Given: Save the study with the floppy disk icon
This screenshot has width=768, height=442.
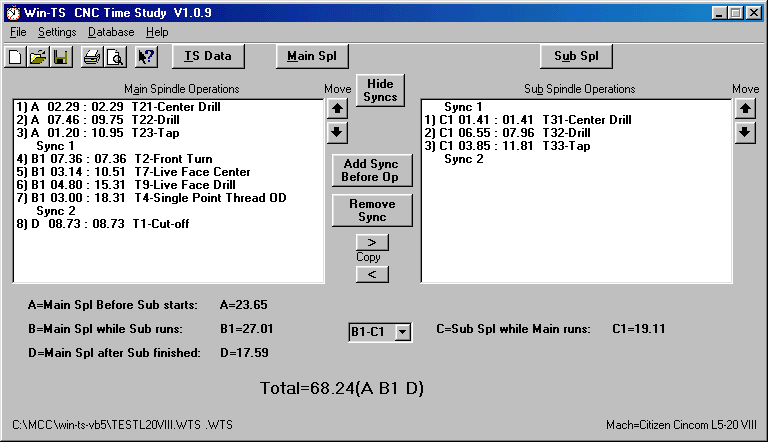Looking at the screenshot, I should coord(59,57).
